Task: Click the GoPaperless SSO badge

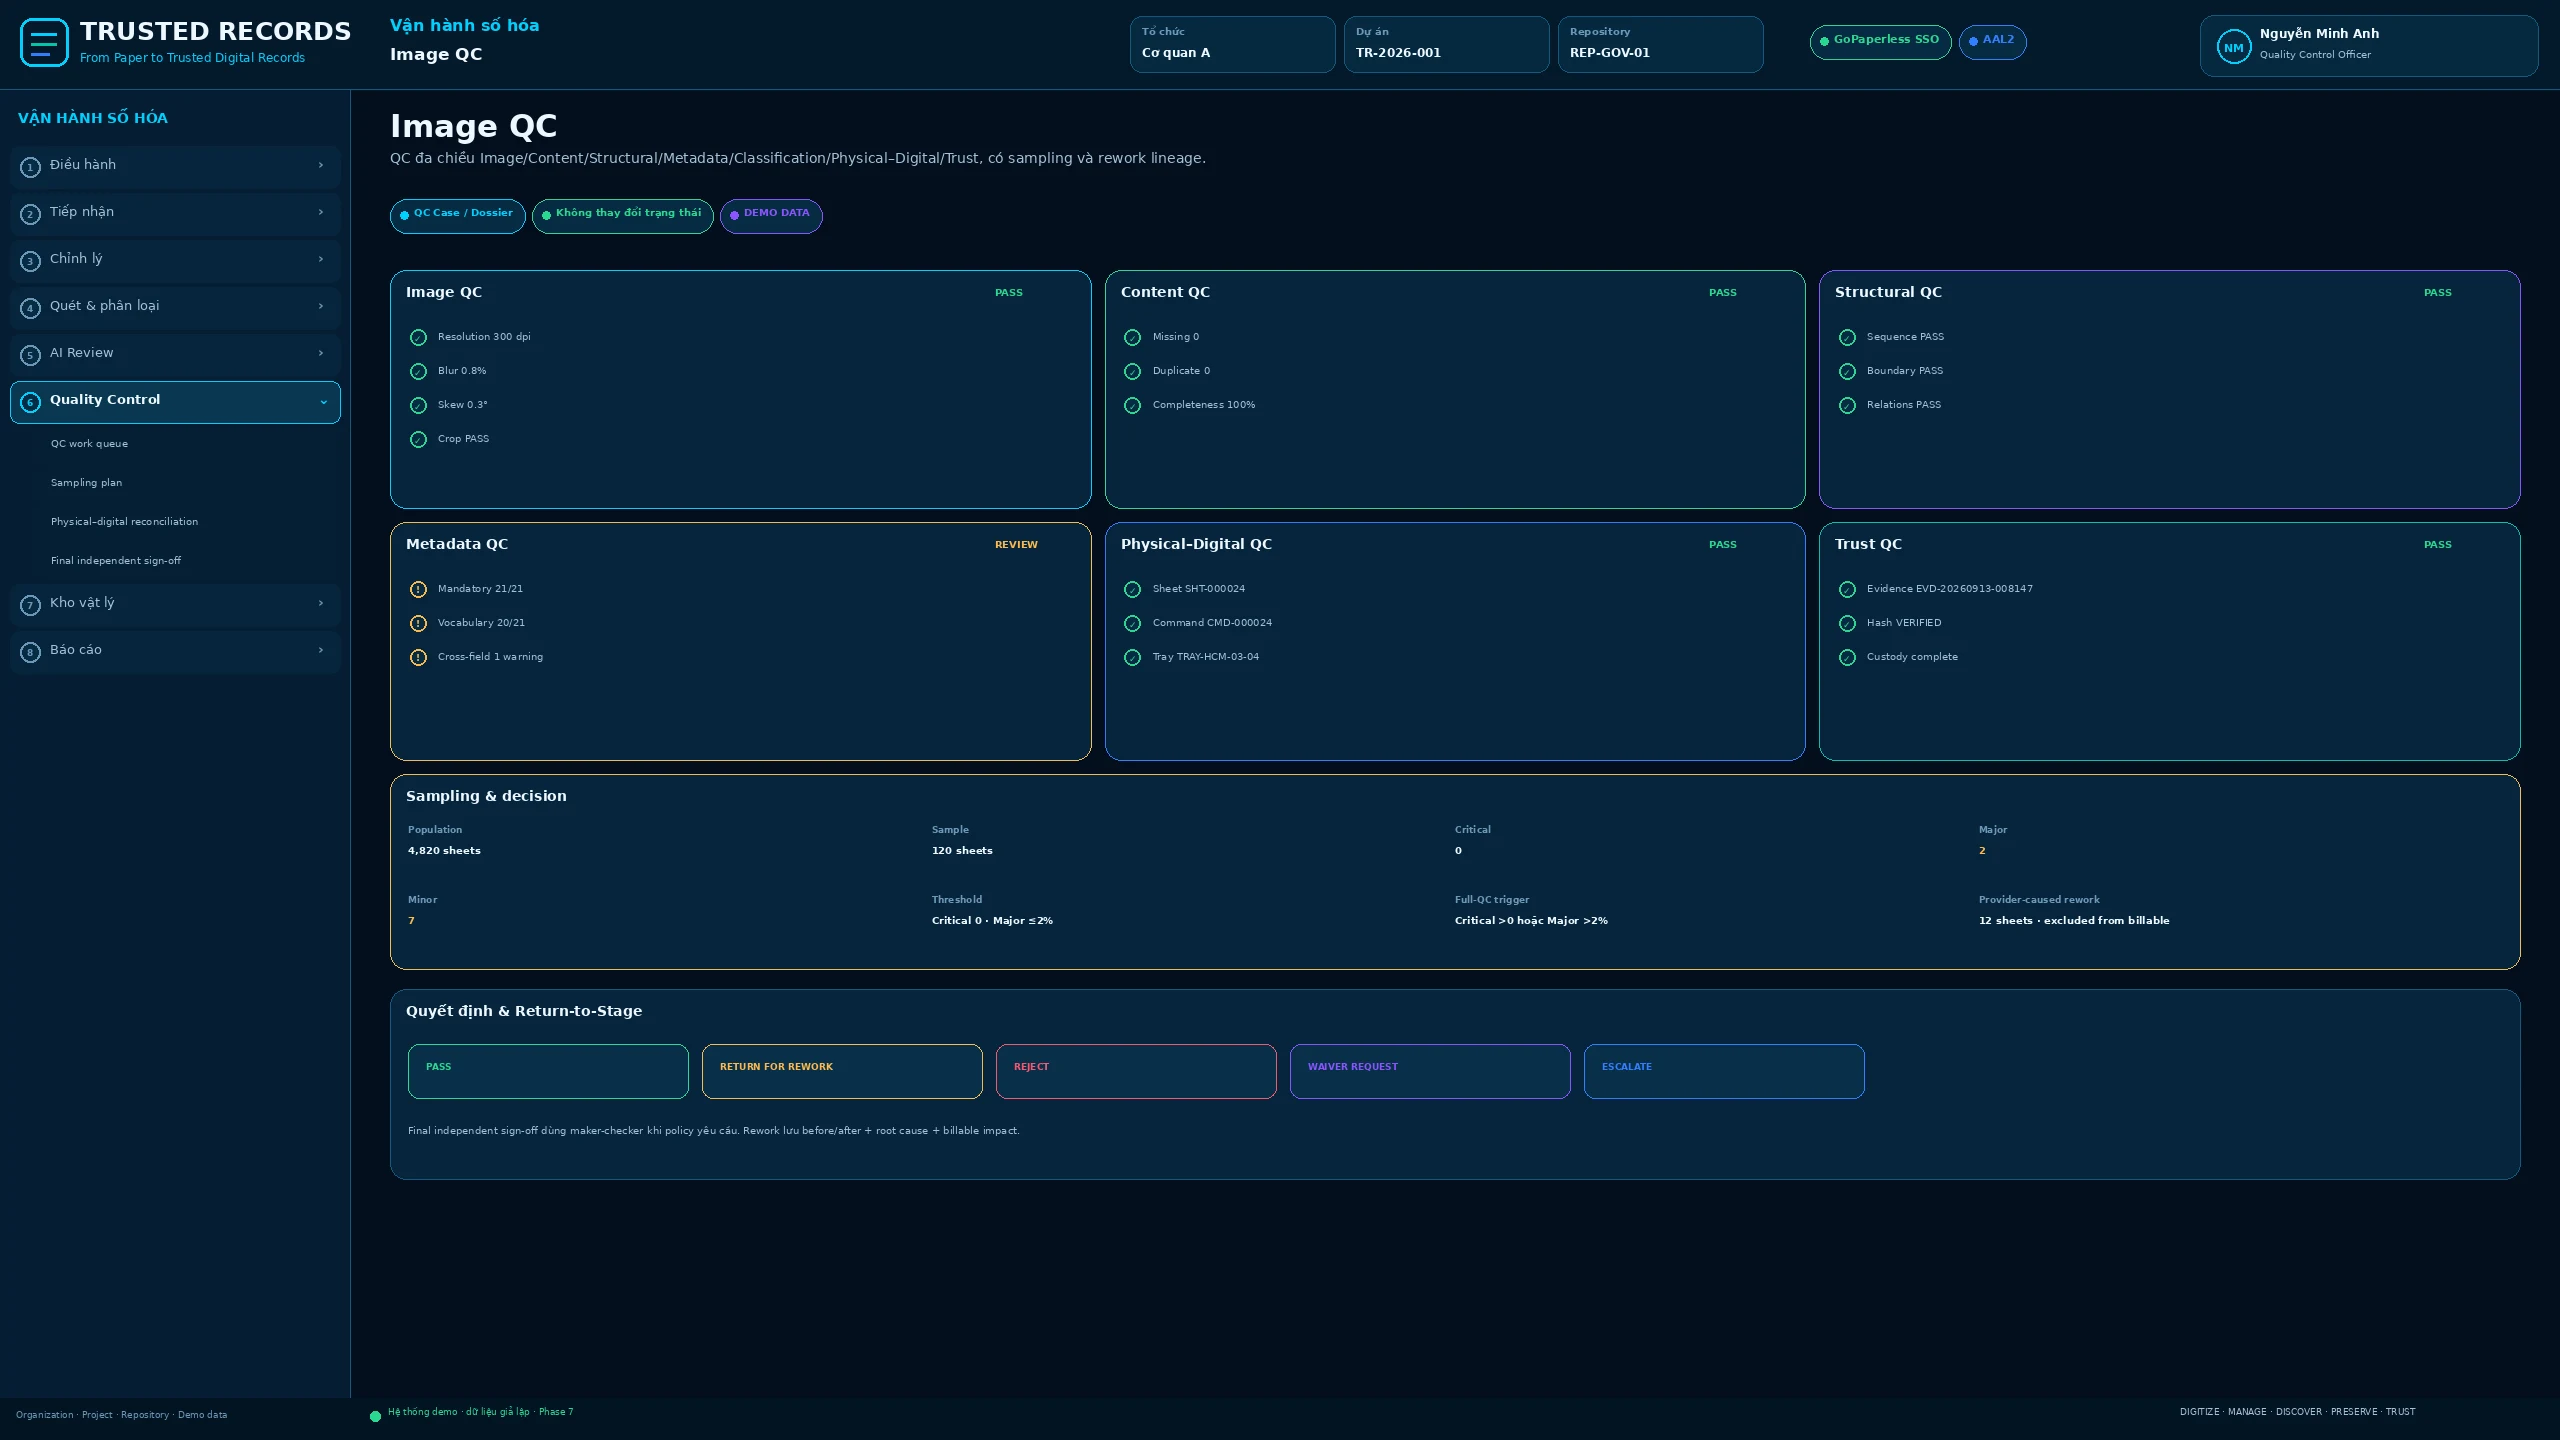Action: tap(1880, 42)
